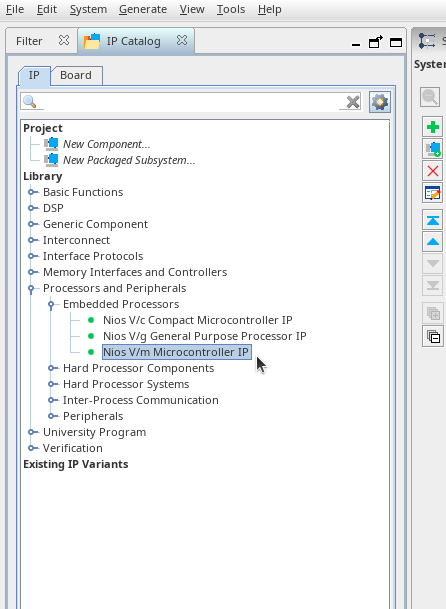The height and width of the screenshot is (609, 446).
Task: Click the red X remove icon
Action: (x=432, y=171)
